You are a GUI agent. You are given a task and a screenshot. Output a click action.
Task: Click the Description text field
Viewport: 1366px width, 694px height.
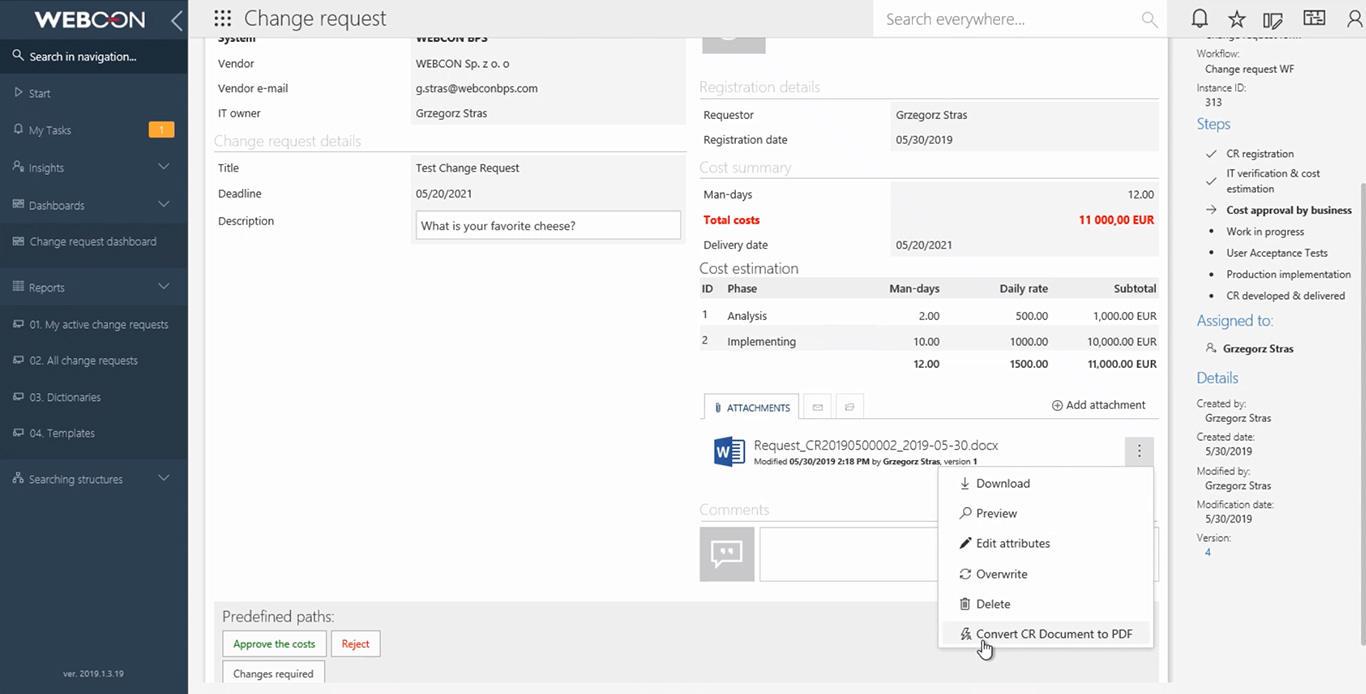pos(547,226)
